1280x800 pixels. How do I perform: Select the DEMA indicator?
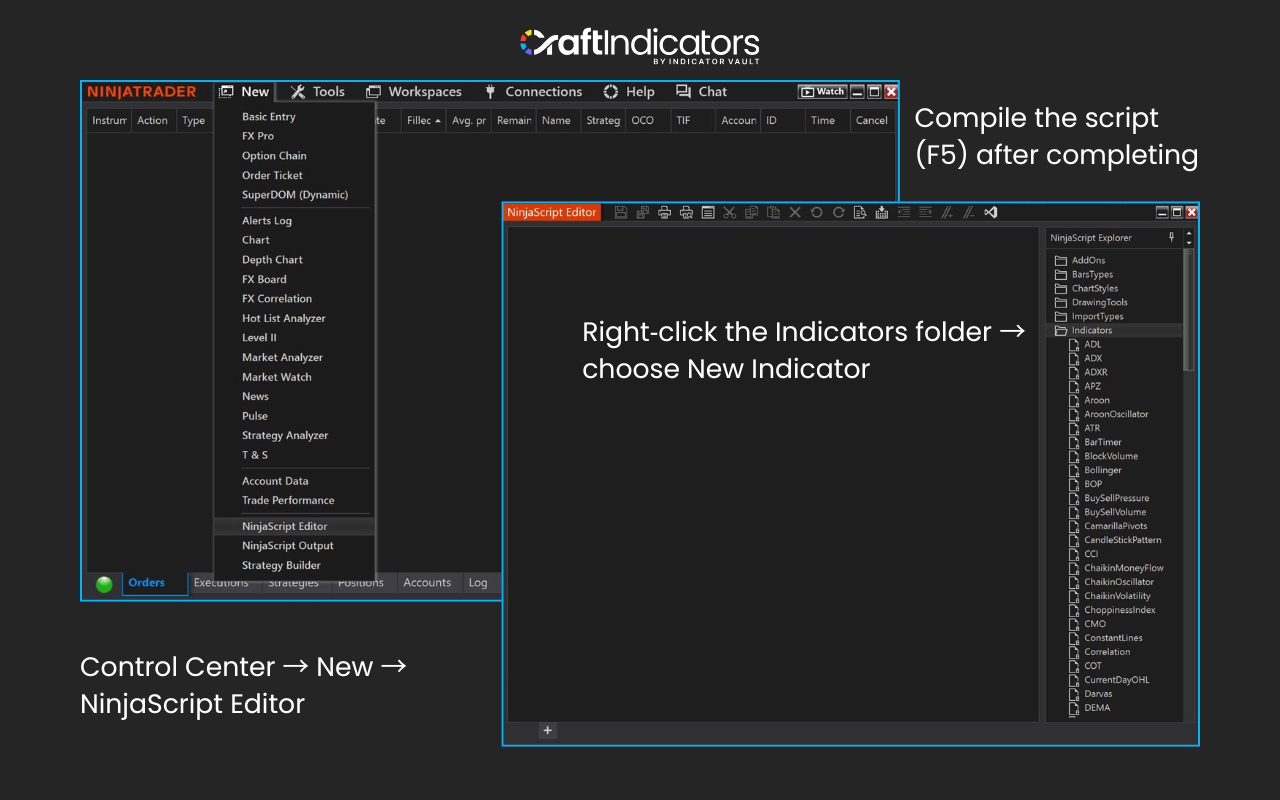coord(1097,708)
